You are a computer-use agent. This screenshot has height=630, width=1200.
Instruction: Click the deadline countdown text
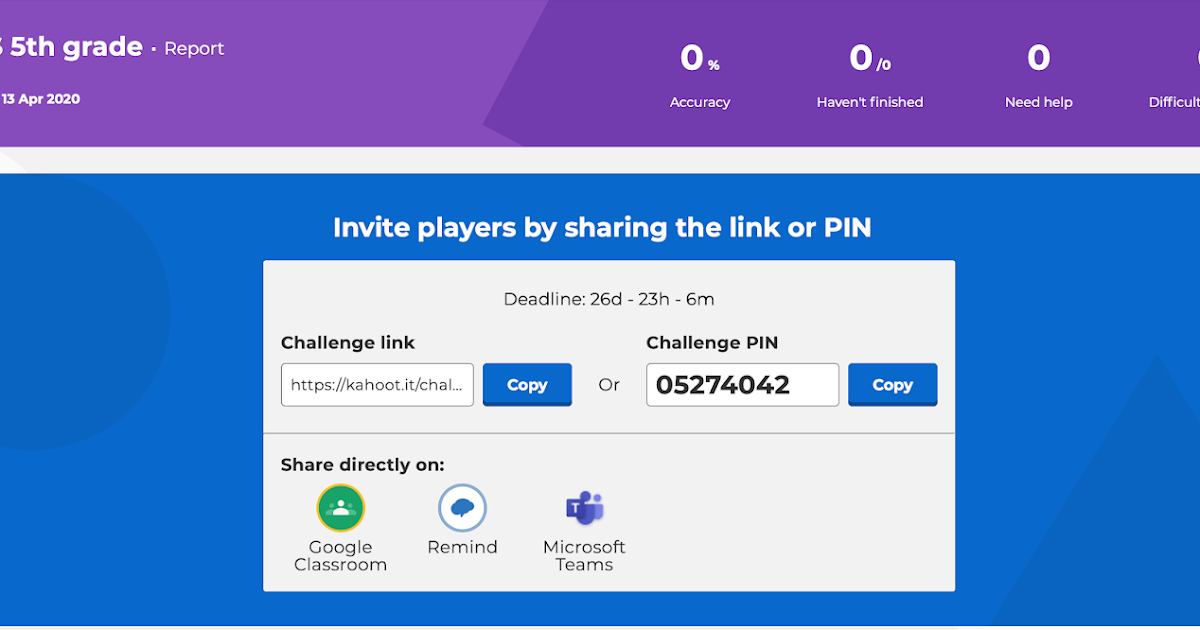[608, 298]
